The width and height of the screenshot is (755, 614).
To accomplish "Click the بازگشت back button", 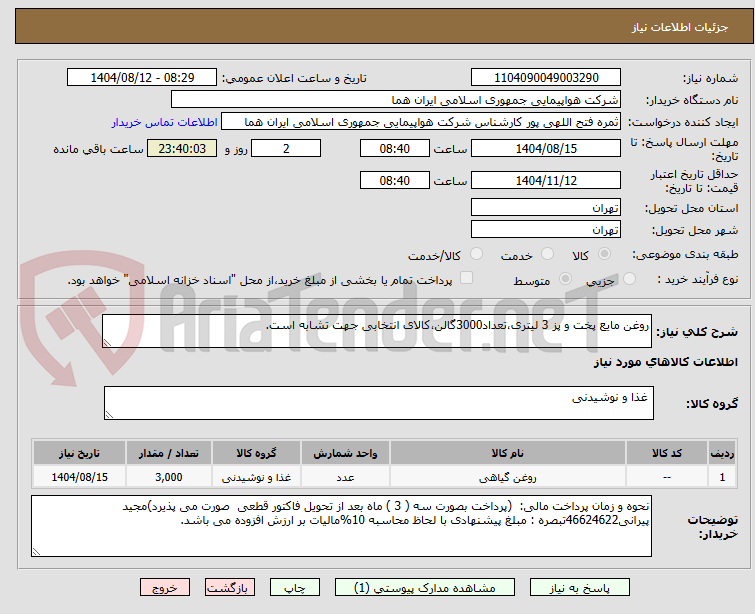I will coord(230,588).
